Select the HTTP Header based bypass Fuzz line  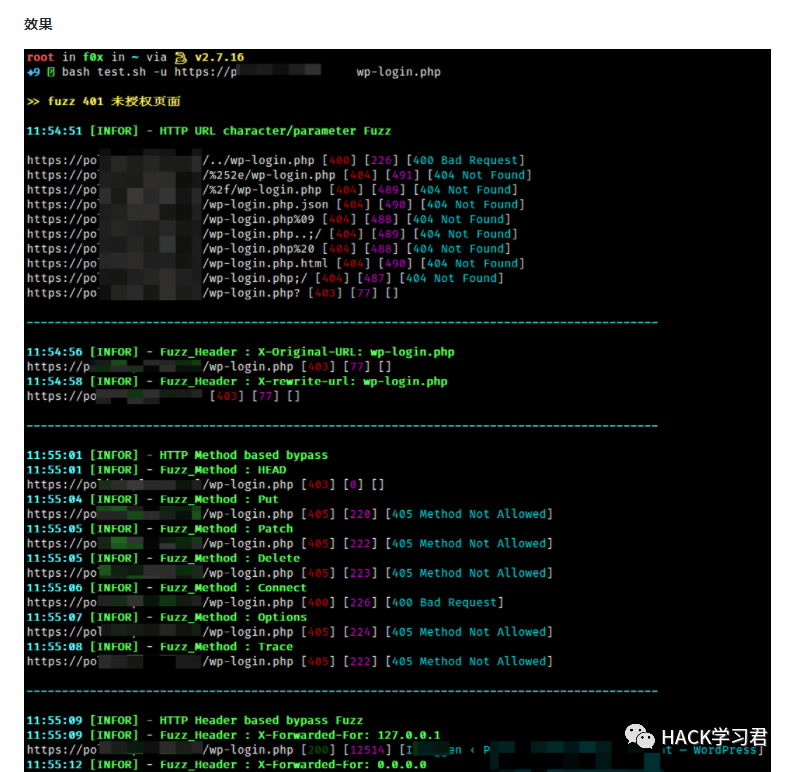click(195, 720)
